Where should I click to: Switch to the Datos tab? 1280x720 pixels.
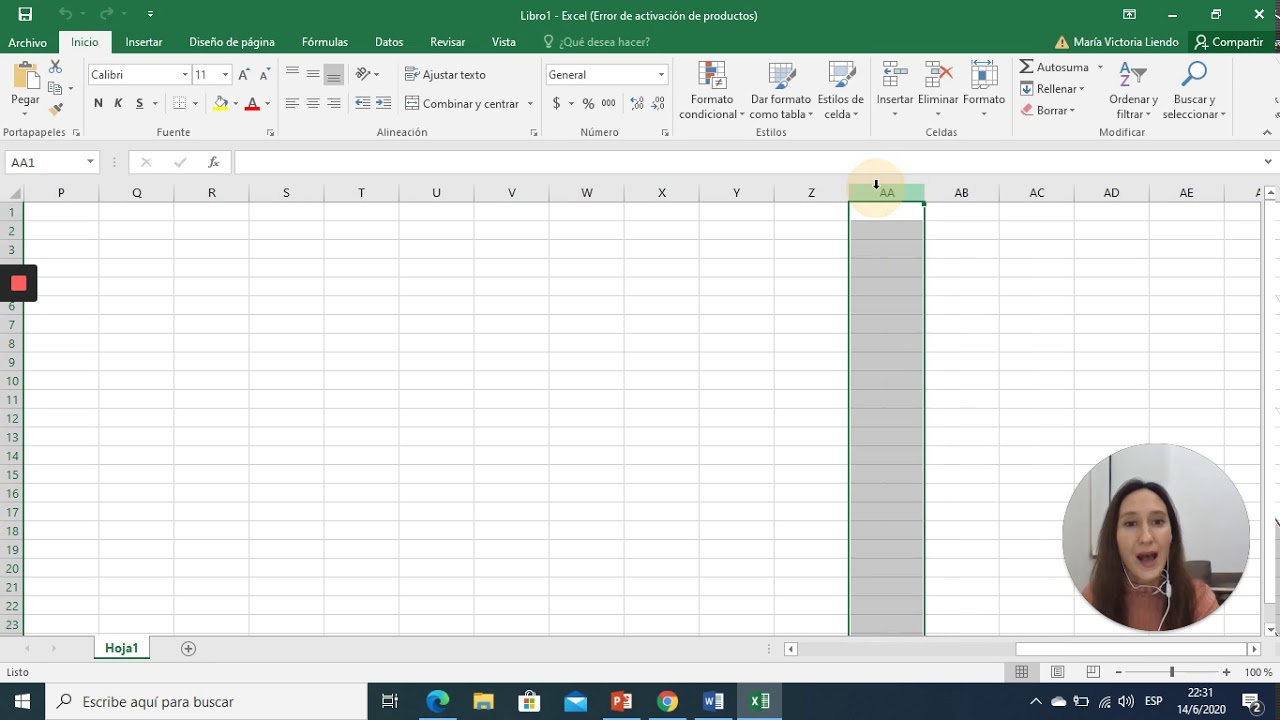pyautogui.click(x=389, y=42)
